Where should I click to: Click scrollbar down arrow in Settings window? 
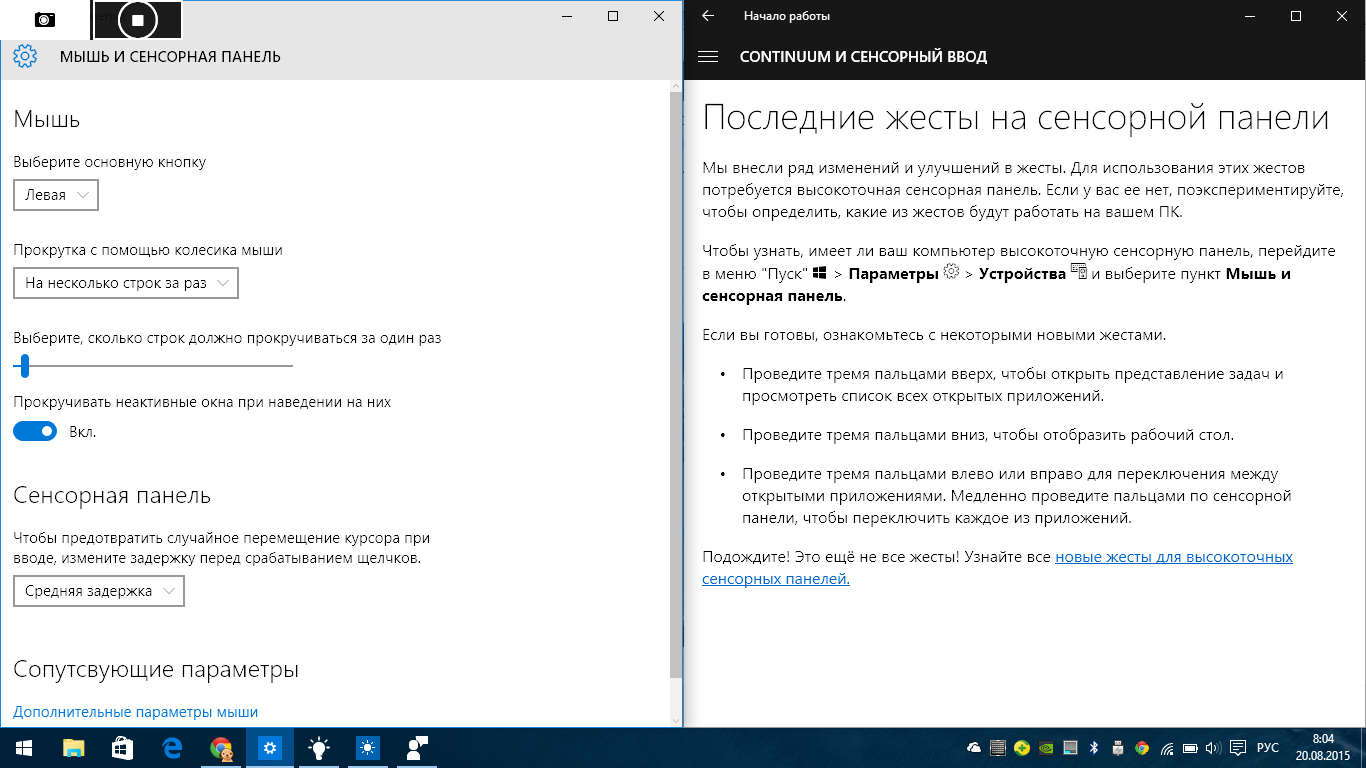pos(676,720)
